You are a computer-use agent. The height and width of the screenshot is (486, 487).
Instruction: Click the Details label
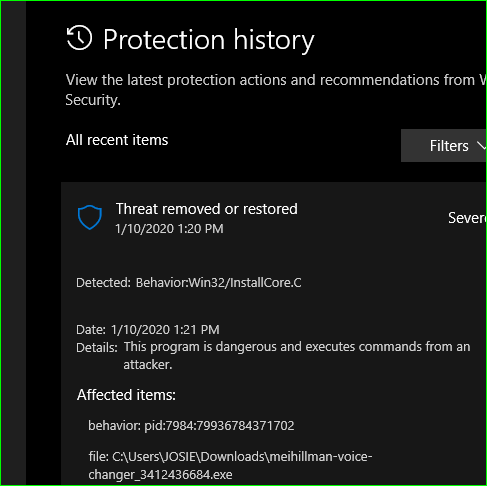click(x=97, y=348)
